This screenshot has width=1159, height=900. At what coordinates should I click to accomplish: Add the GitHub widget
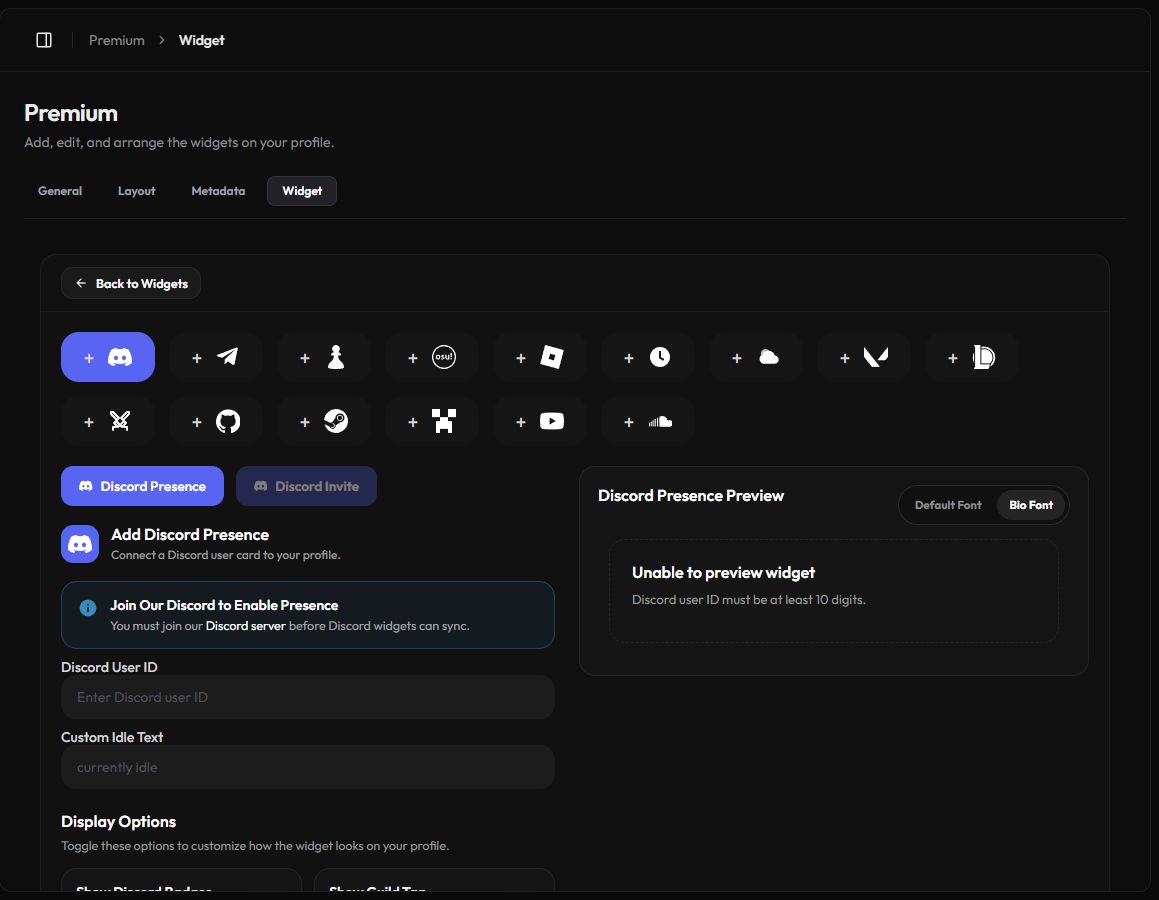tap(216, 421)
